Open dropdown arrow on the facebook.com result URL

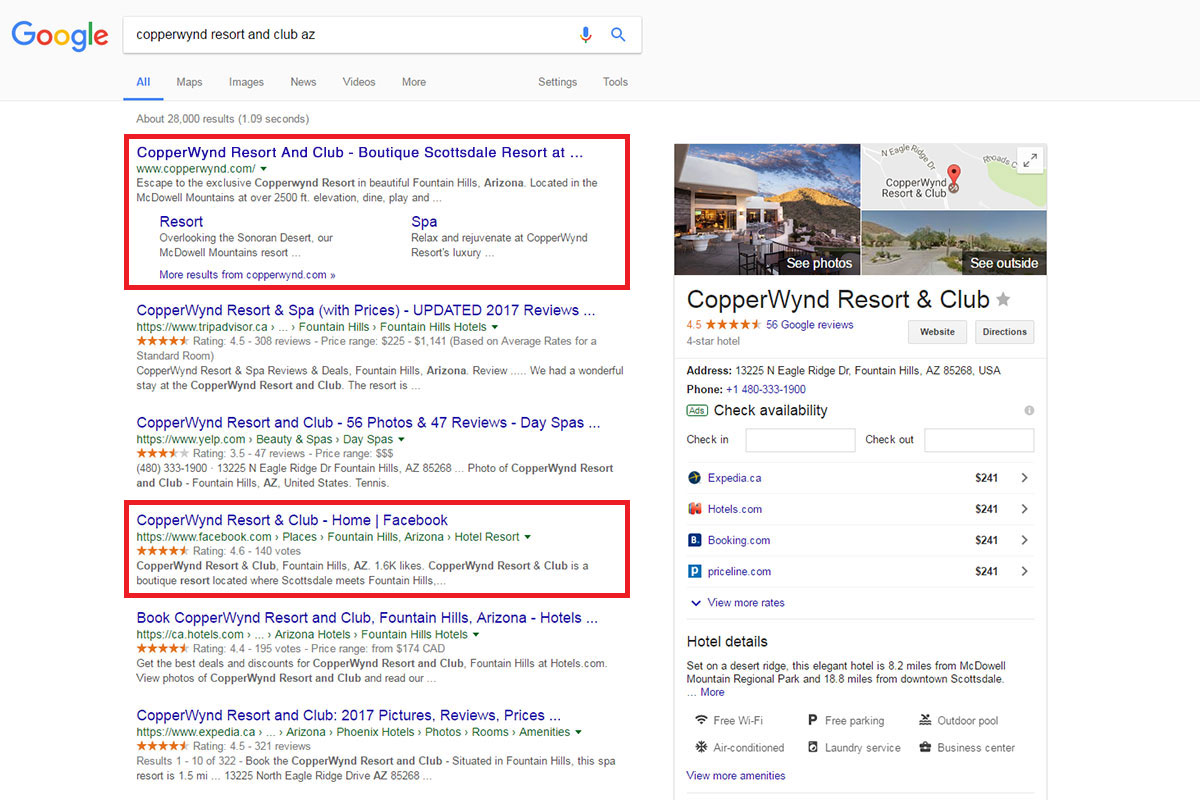pyautogui.click(x=527, y=537)
